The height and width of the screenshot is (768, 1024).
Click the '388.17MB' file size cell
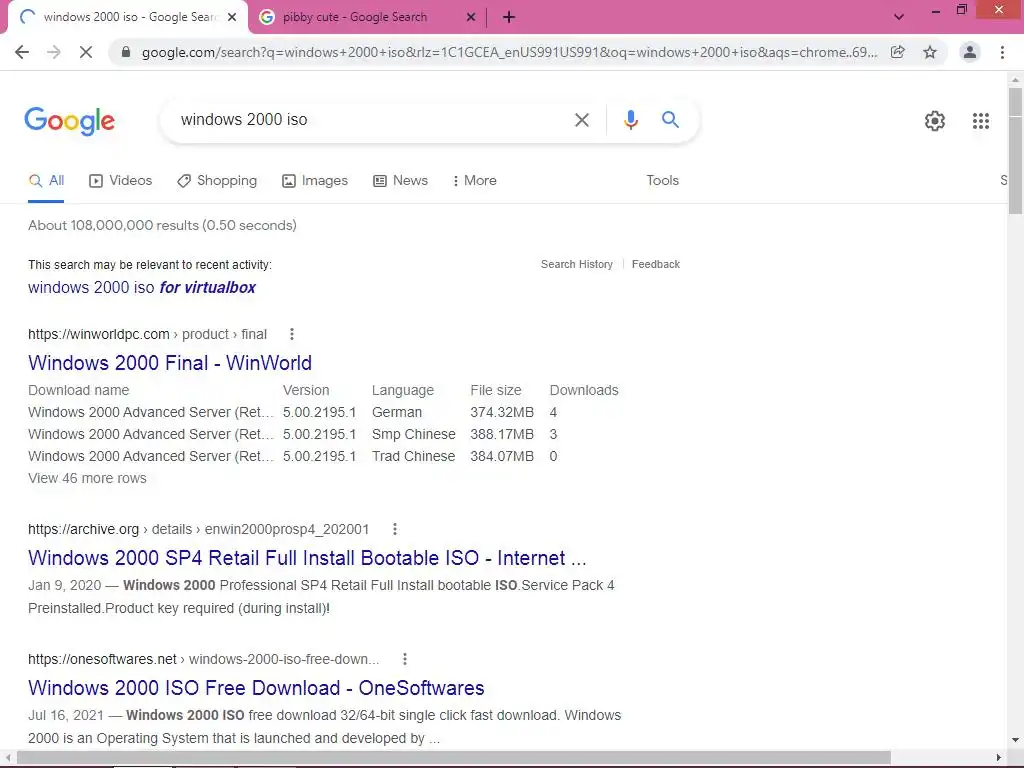(502, 434)
